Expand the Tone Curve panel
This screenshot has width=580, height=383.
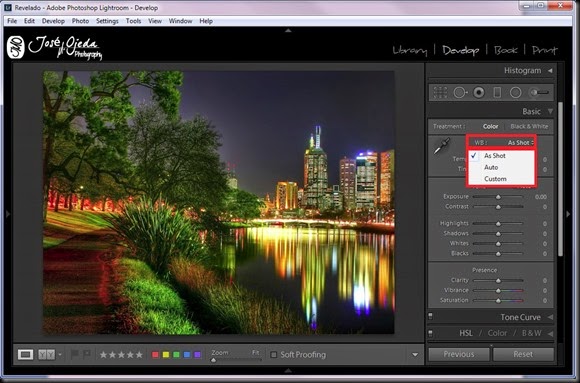click(x=550, y=317)
